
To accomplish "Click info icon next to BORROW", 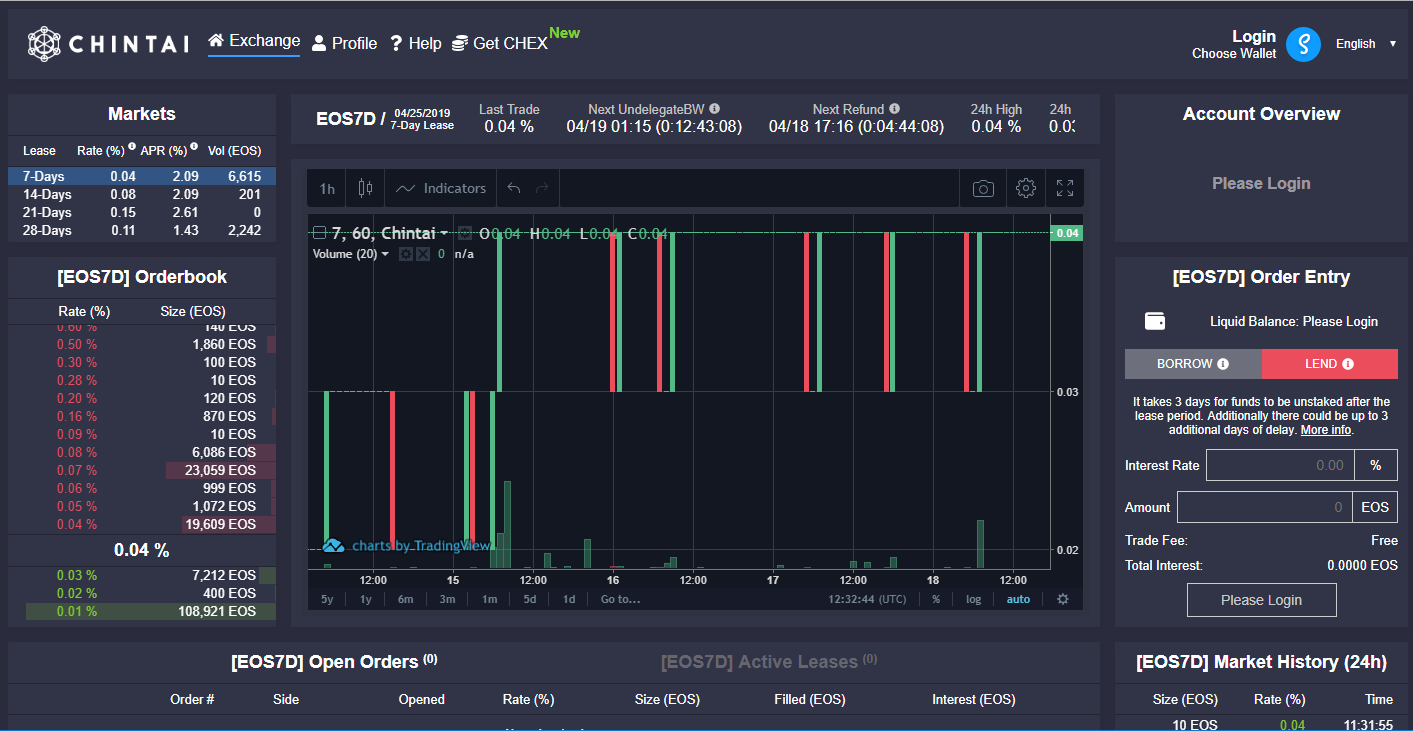I will (1223, 364).
